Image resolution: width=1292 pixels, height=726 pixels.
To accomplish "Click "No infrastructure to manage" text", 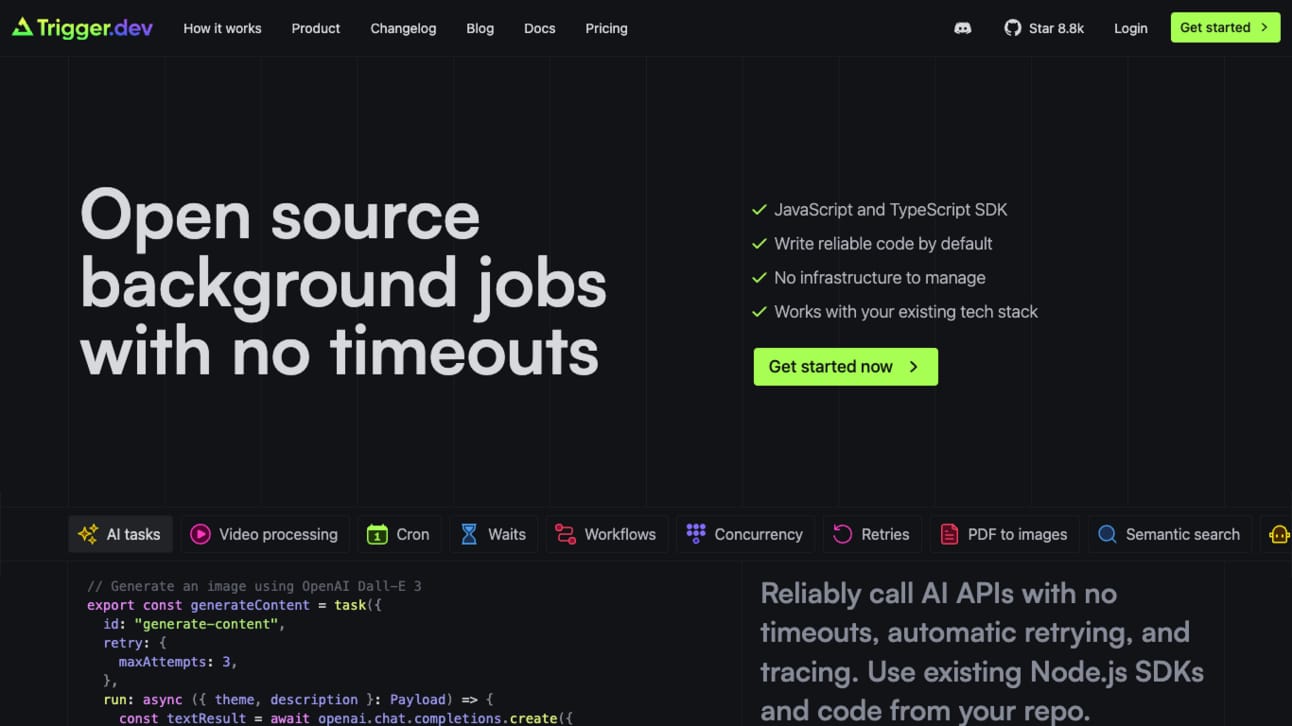I will (x=880, y=278).
